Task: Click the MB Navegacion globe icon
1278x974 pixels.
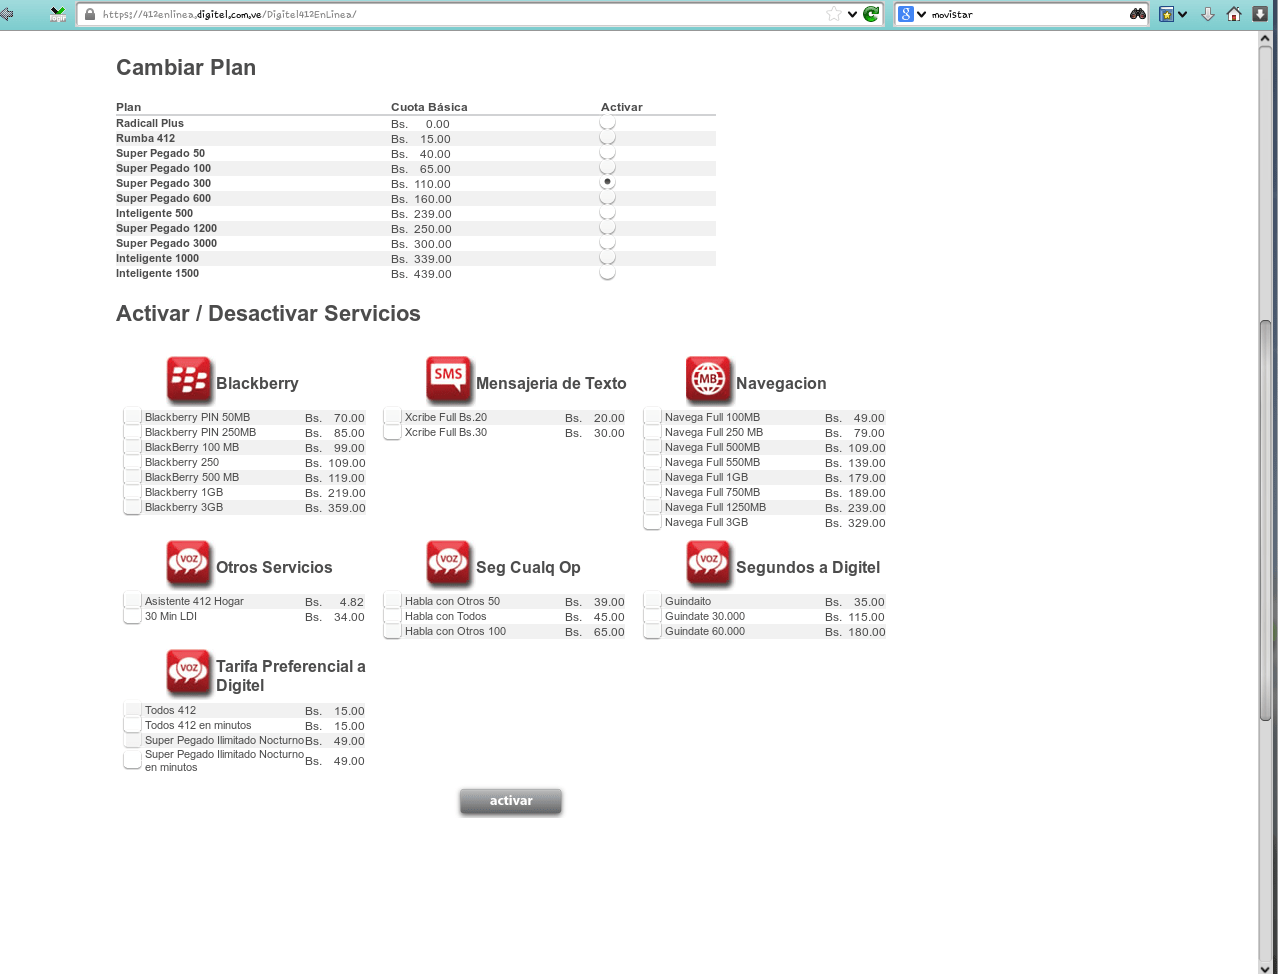Action: pos(709,380)
